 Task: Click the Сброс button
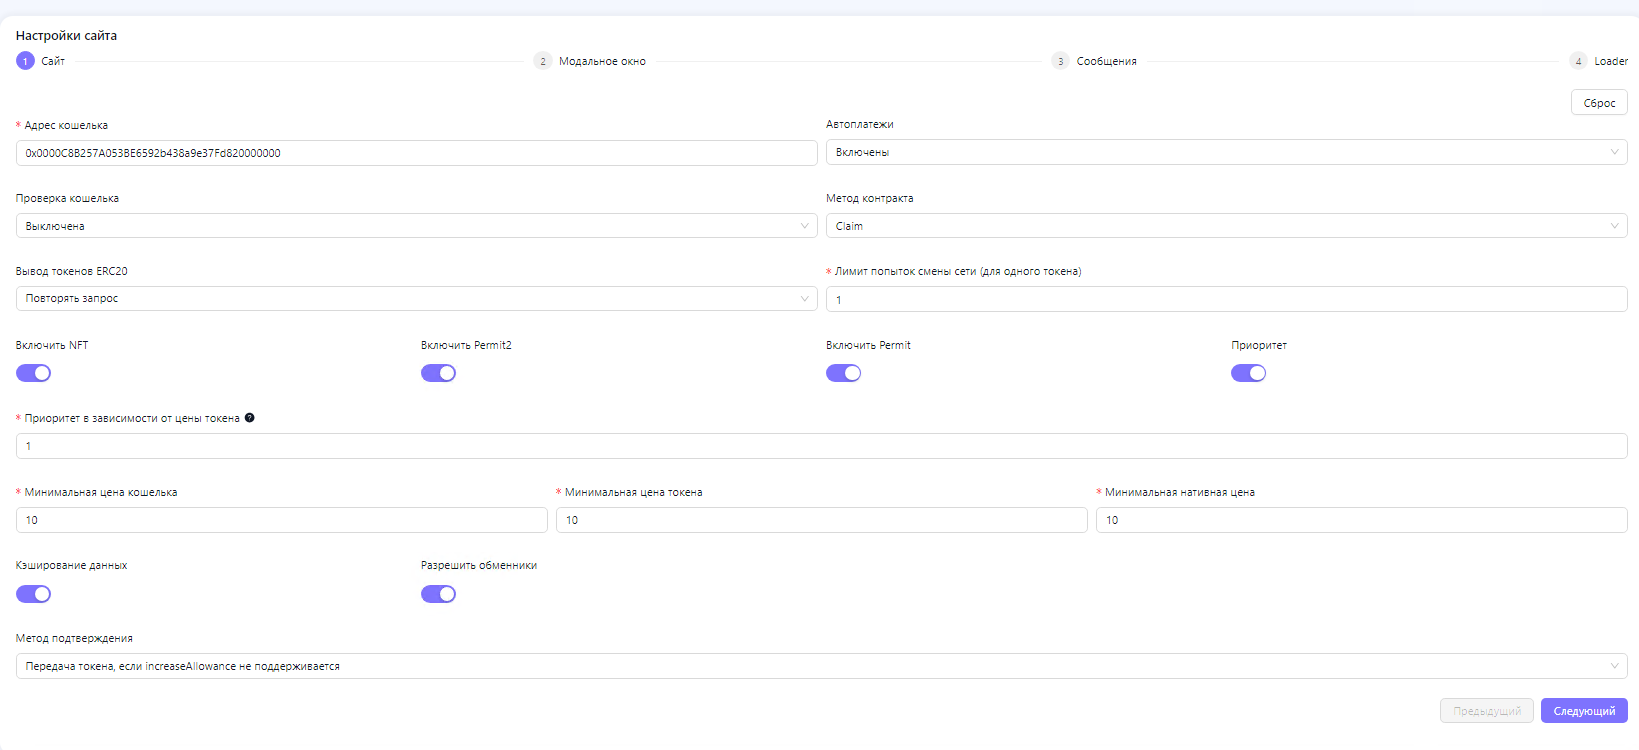[x=1599, y=103]
